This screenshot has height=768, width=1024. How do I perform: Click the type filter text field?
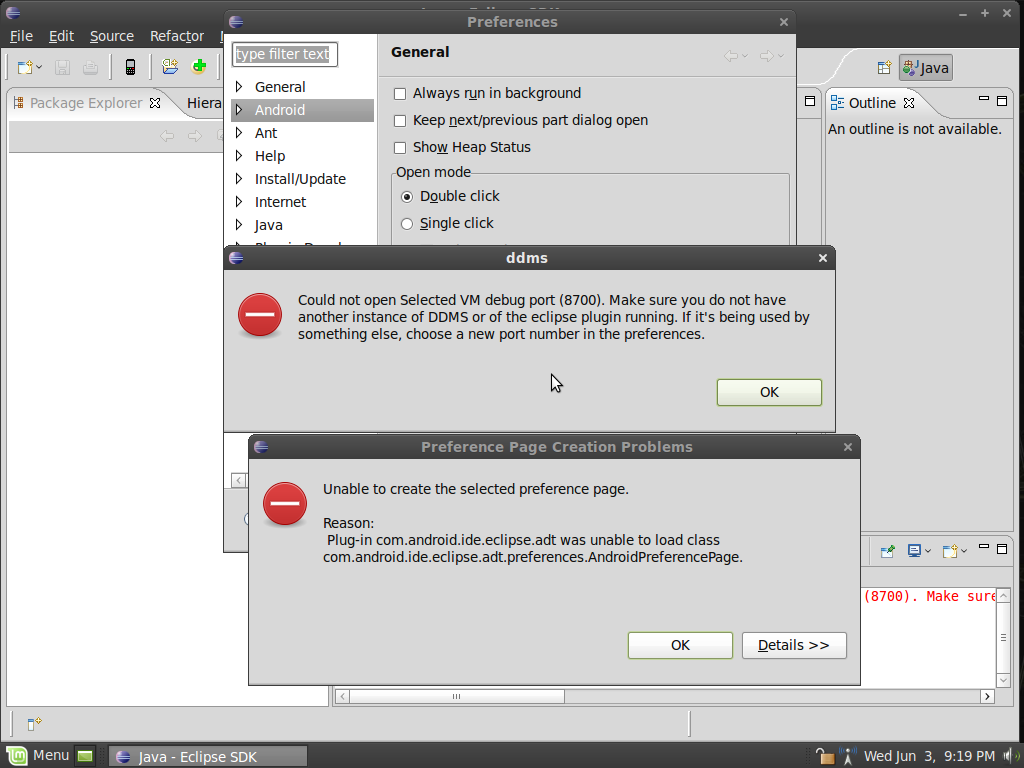(x=285, y=54)
